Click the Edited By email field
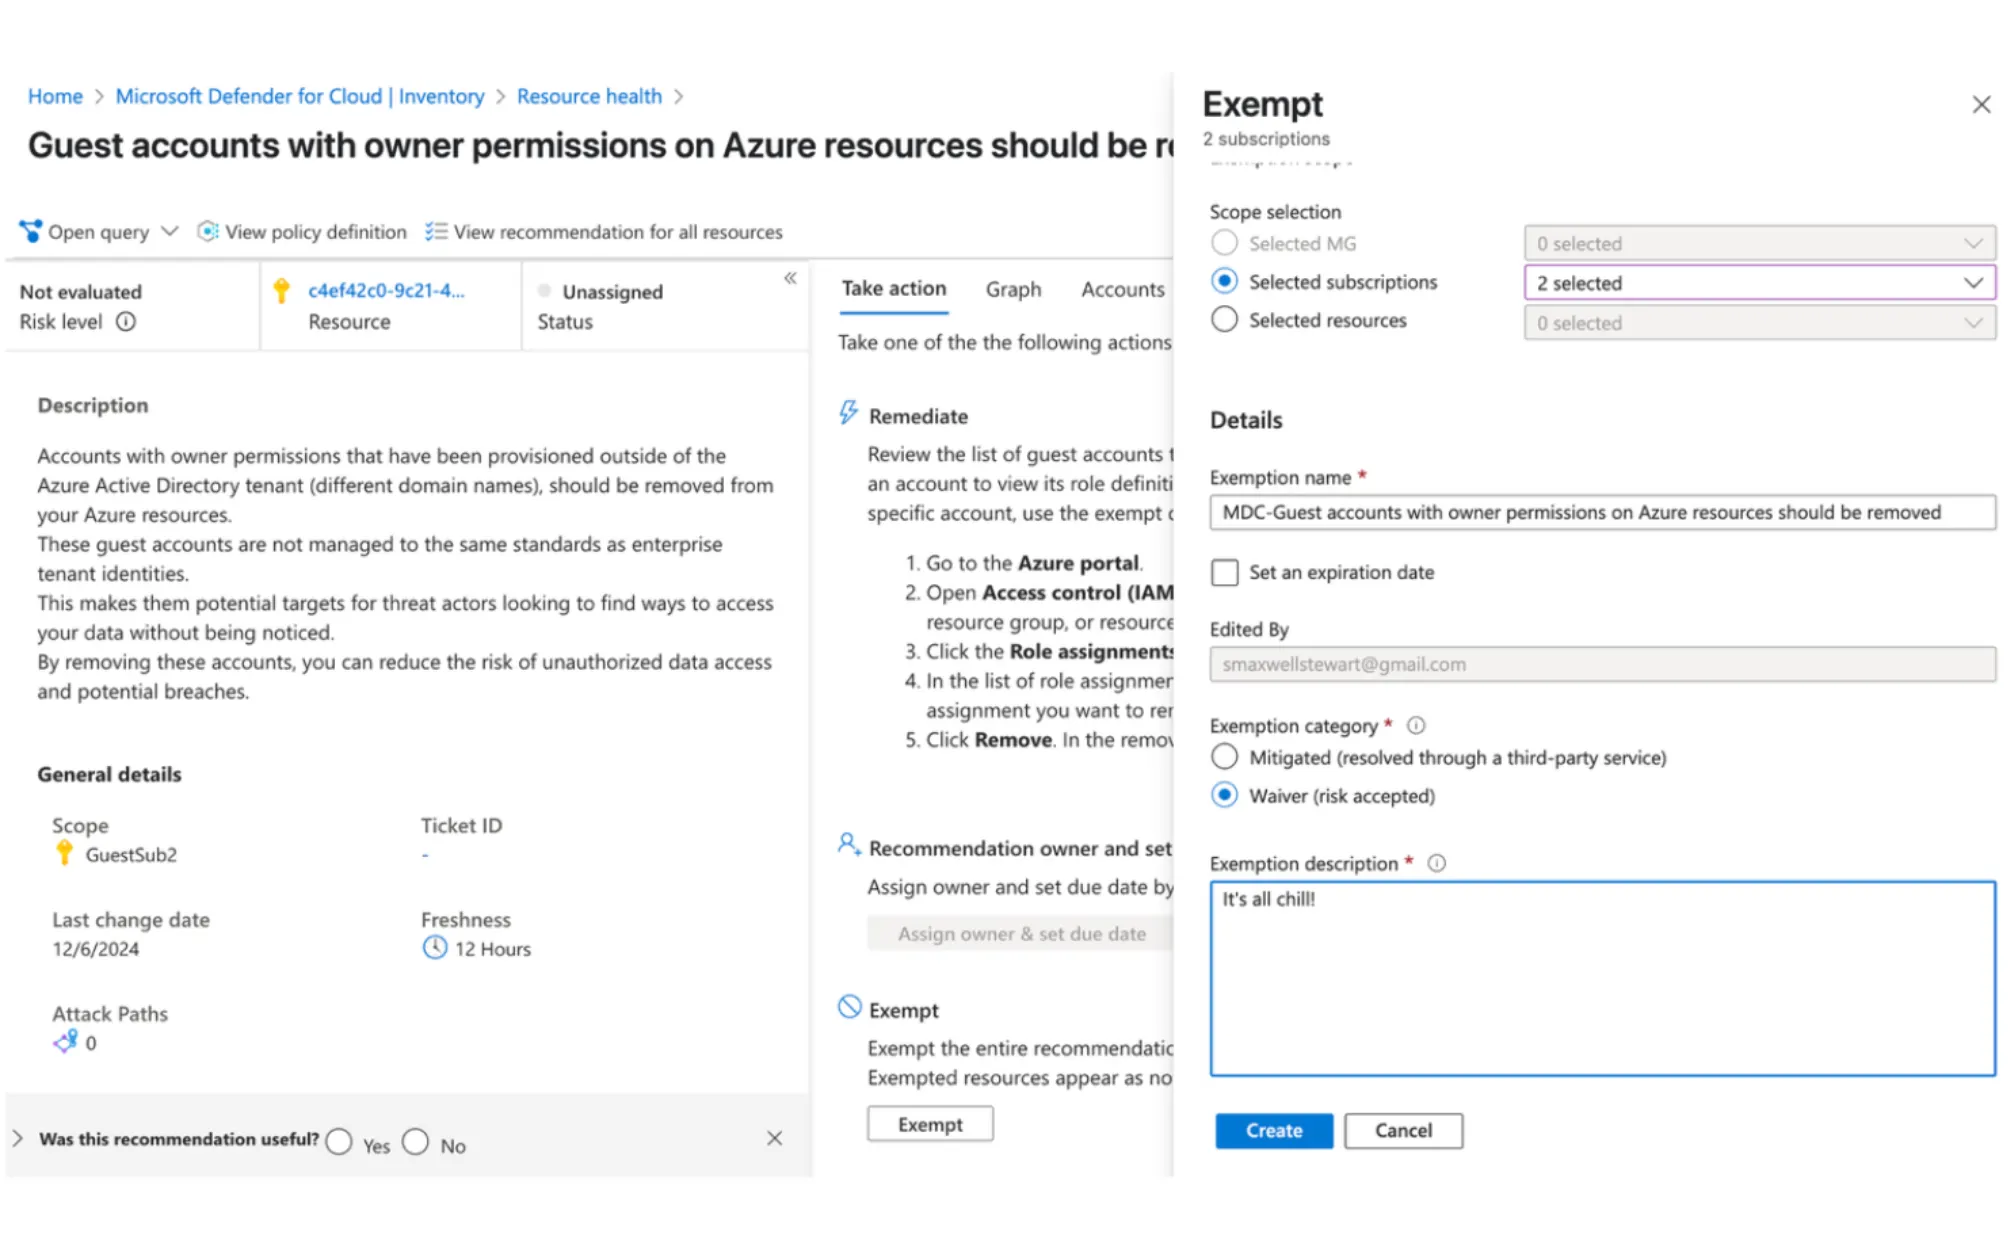Viewport: 2008px width, 1254px height. [x=1602, y=664]
